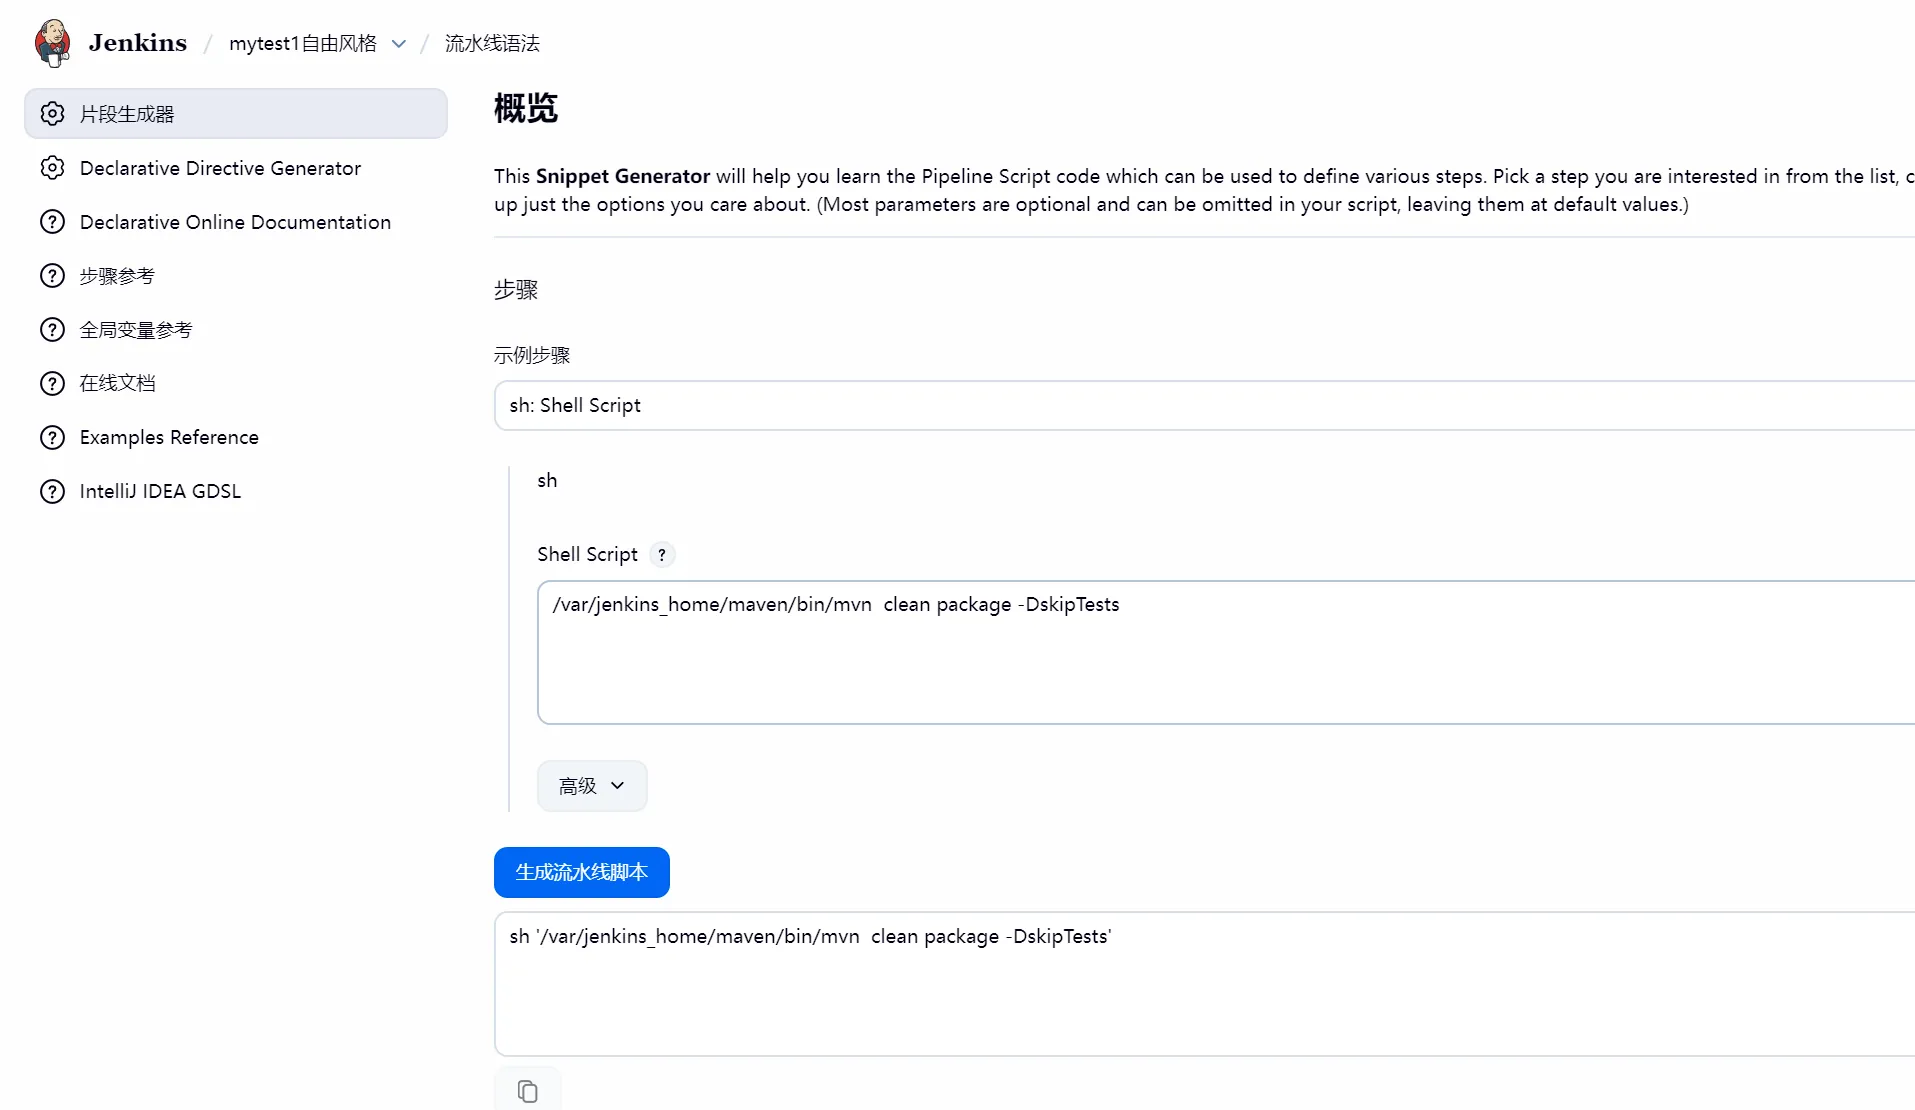
Task: Click the Jenkins butler logo icon
Action: tap(52, 43)
